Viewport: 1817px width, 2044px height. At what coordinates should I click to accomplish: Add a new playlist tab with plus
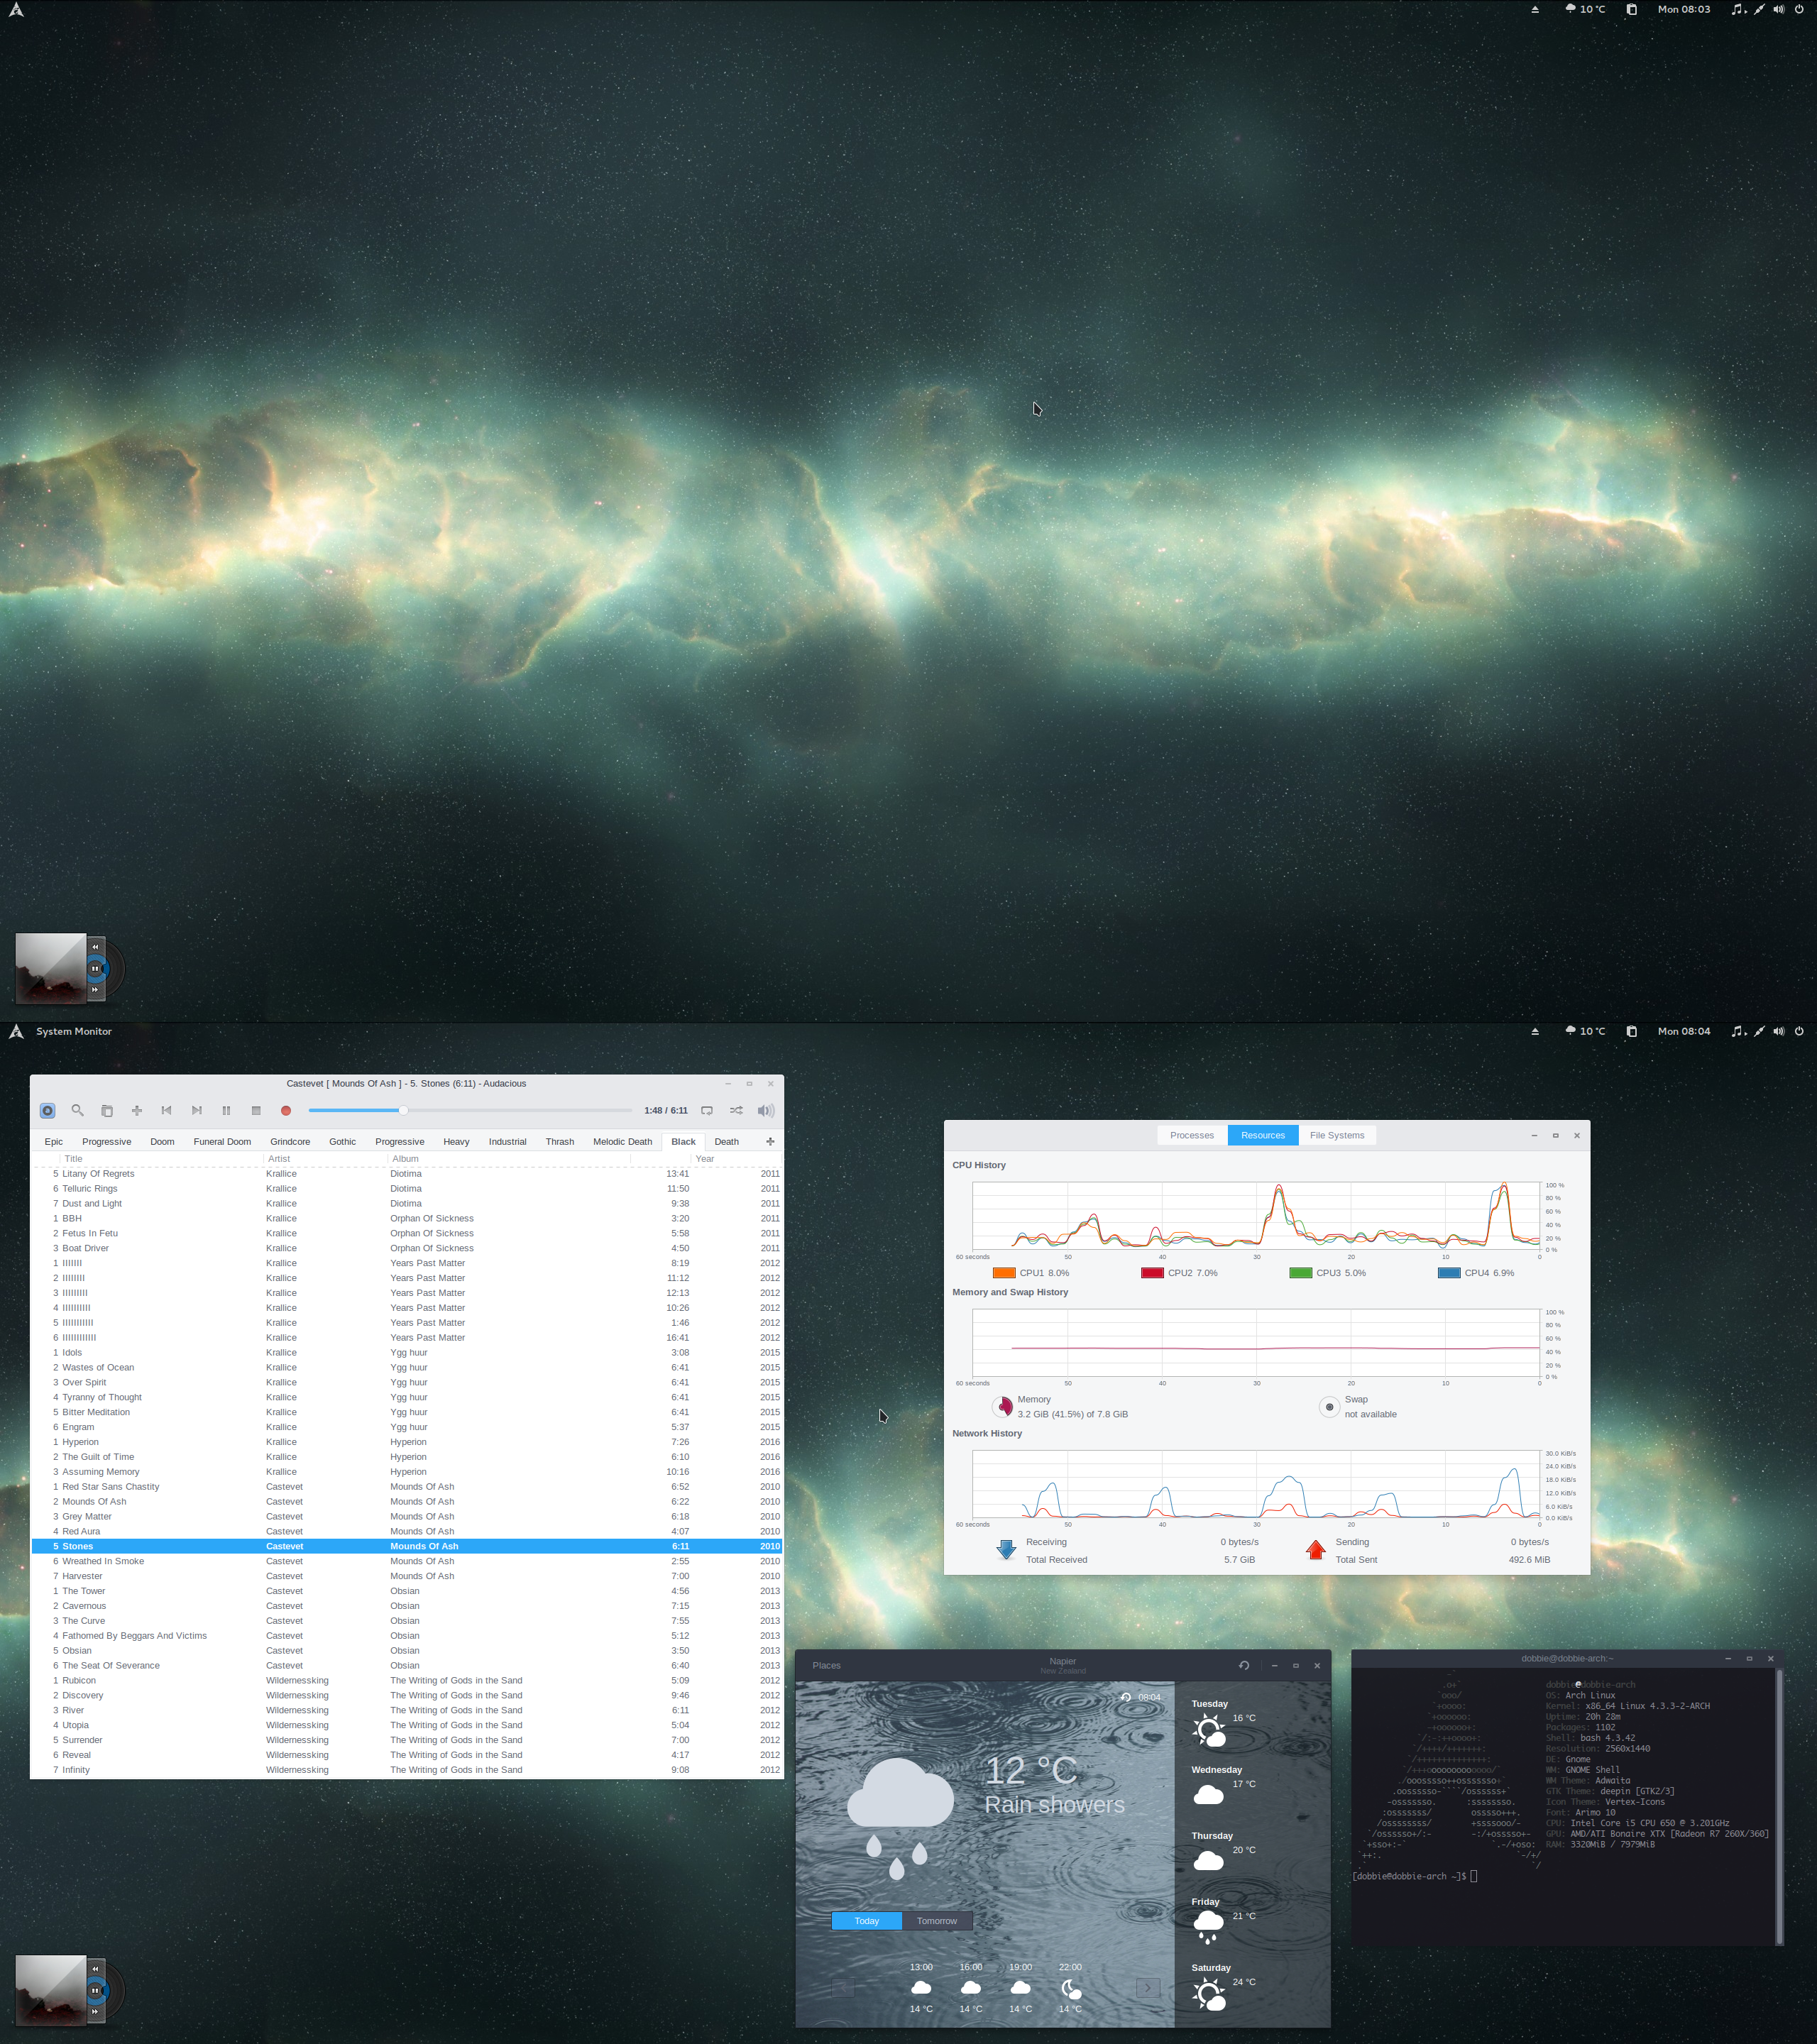coord(770,1141)
